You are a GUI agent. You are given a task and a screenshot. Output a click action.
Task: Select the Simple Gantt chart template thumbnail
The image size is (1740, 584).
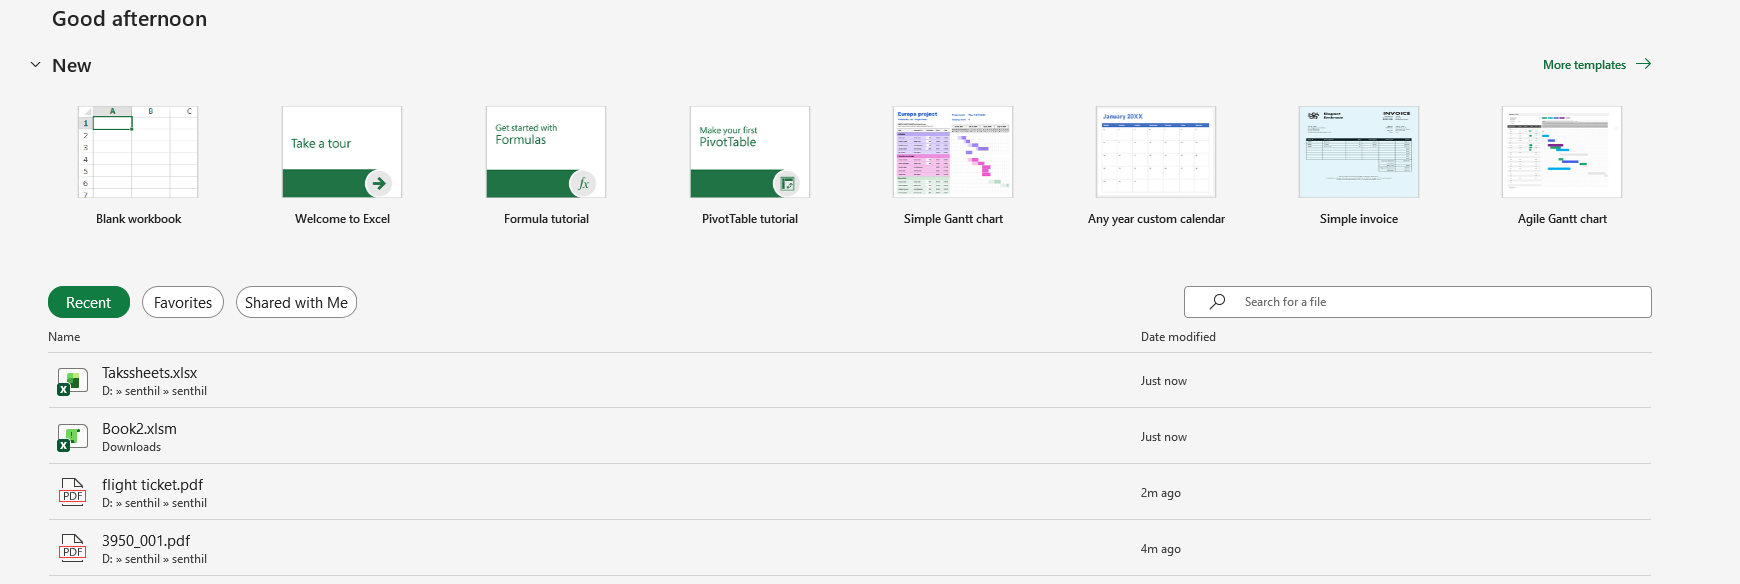pyautogui.click(x=953, y=152)
